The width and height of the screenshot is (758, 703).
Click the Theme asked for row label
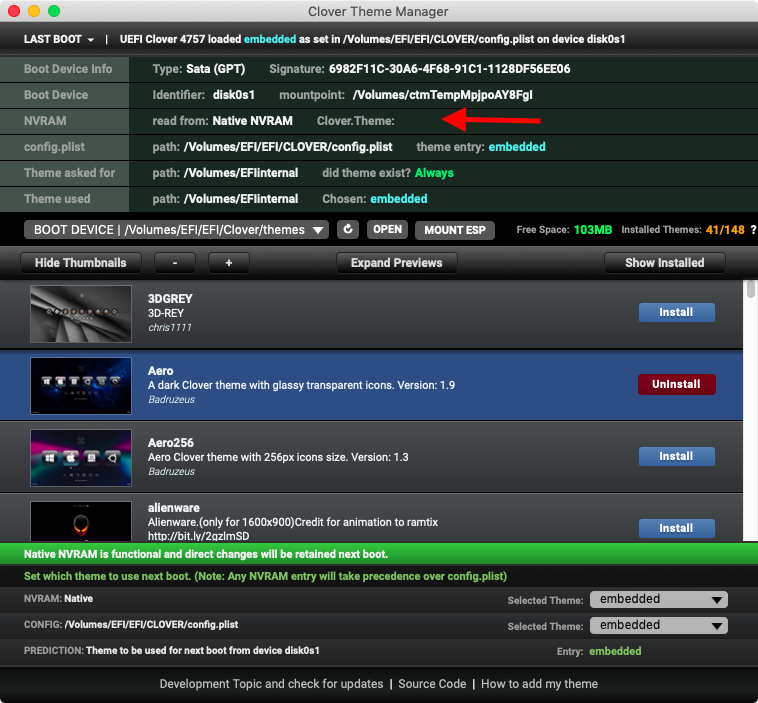70,173
